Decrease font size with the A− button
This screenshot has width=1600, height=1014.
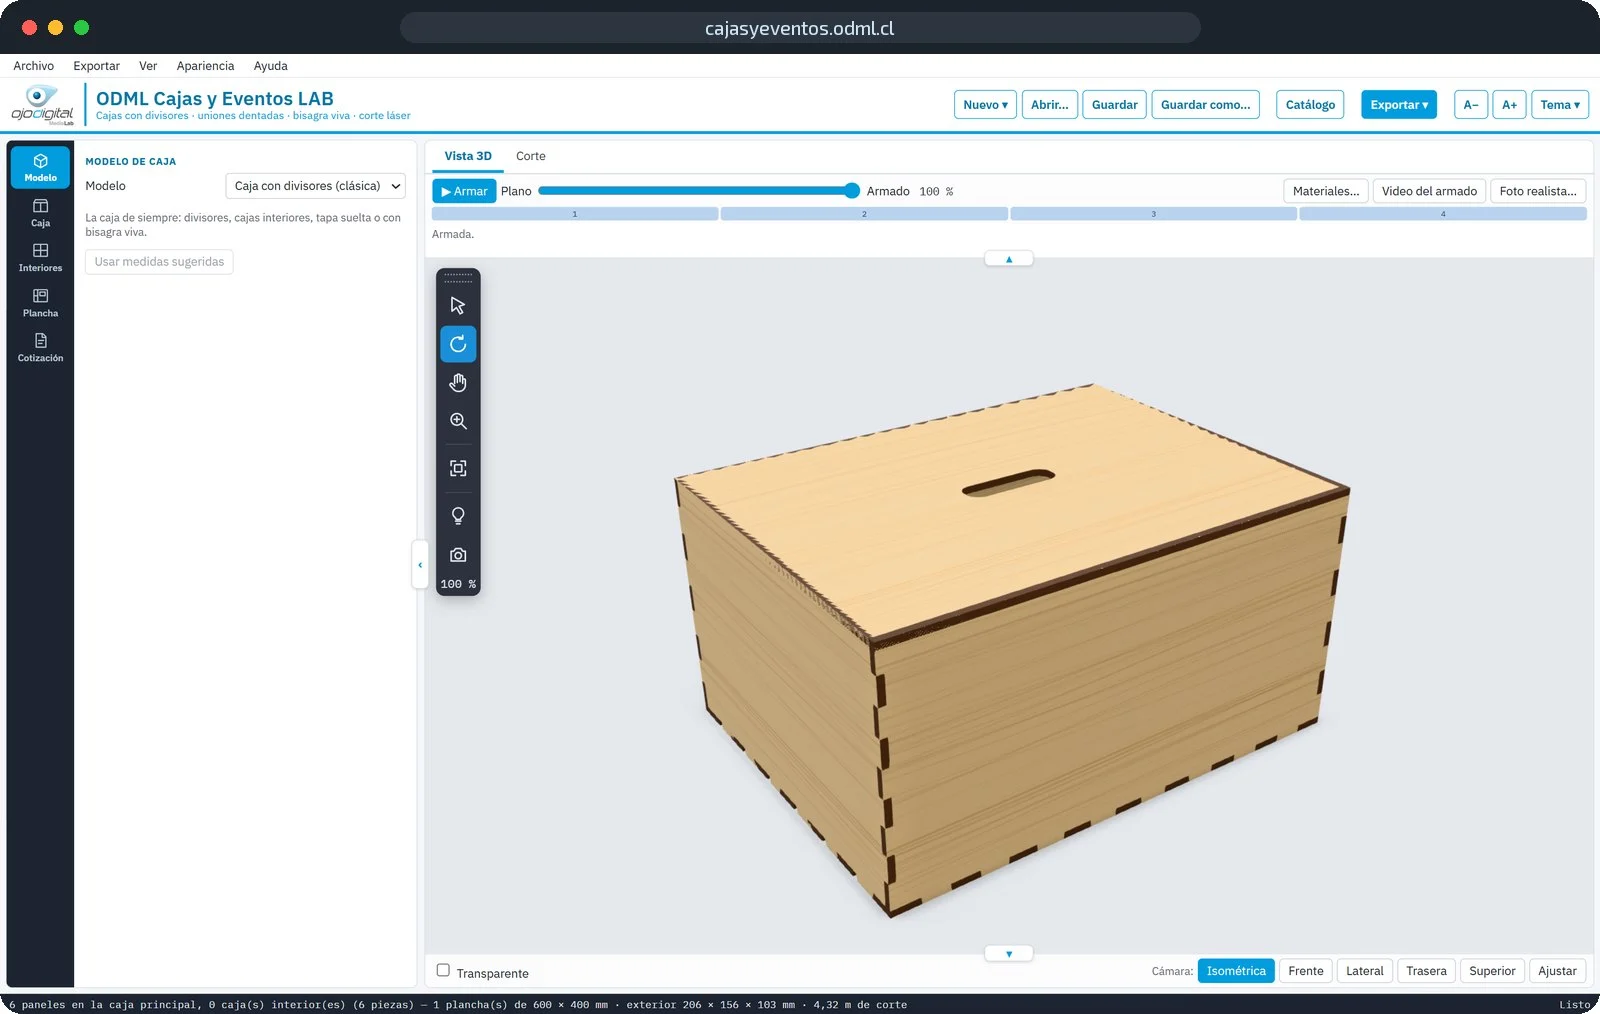1471,105
